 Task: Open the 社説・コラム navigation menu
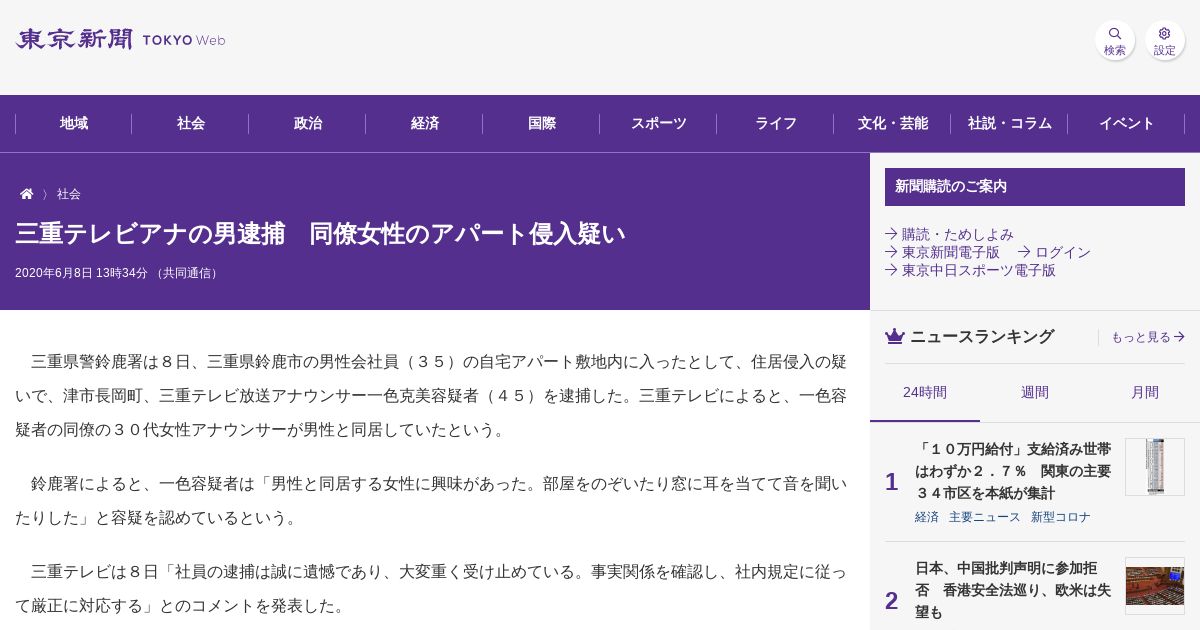coord(1010,124)
